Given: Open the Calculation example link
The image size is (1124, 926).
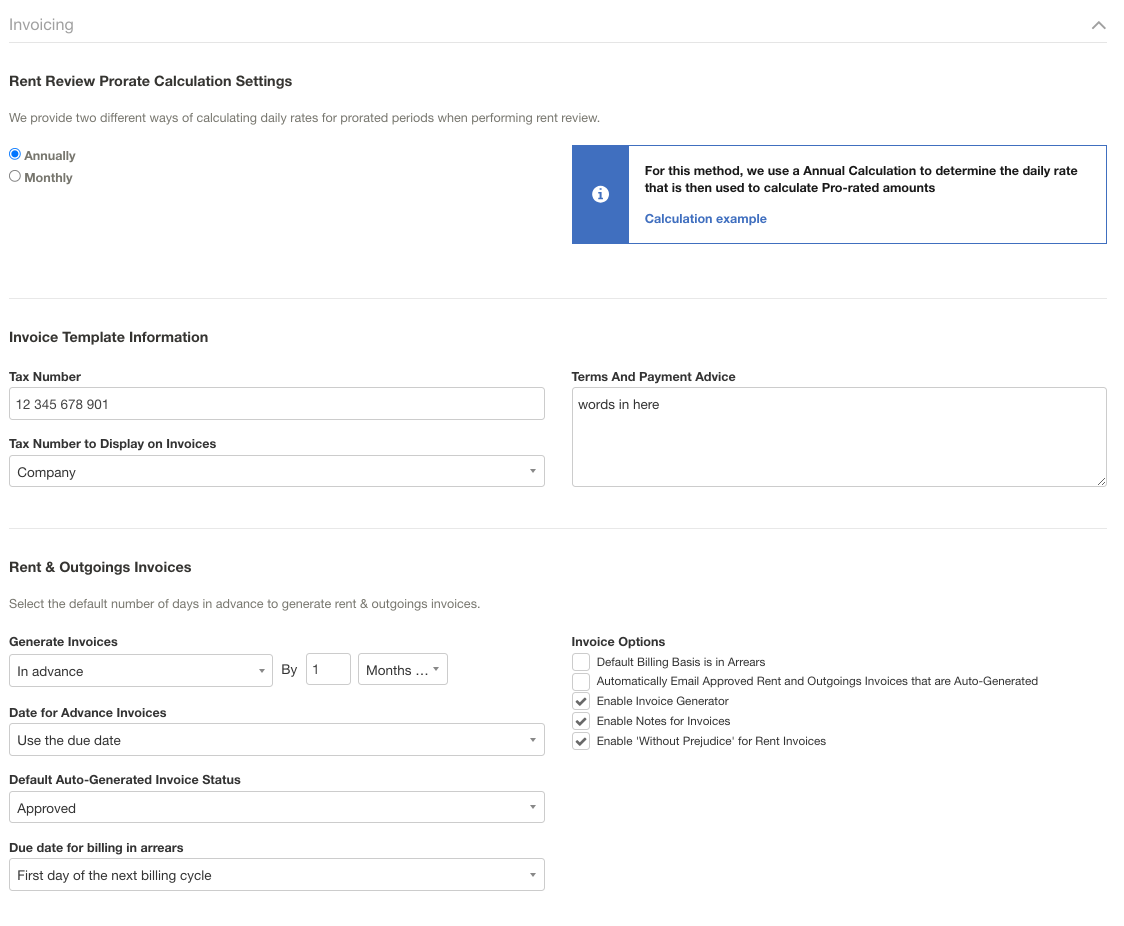Looking at the screenshot, I should click(705, 219).
